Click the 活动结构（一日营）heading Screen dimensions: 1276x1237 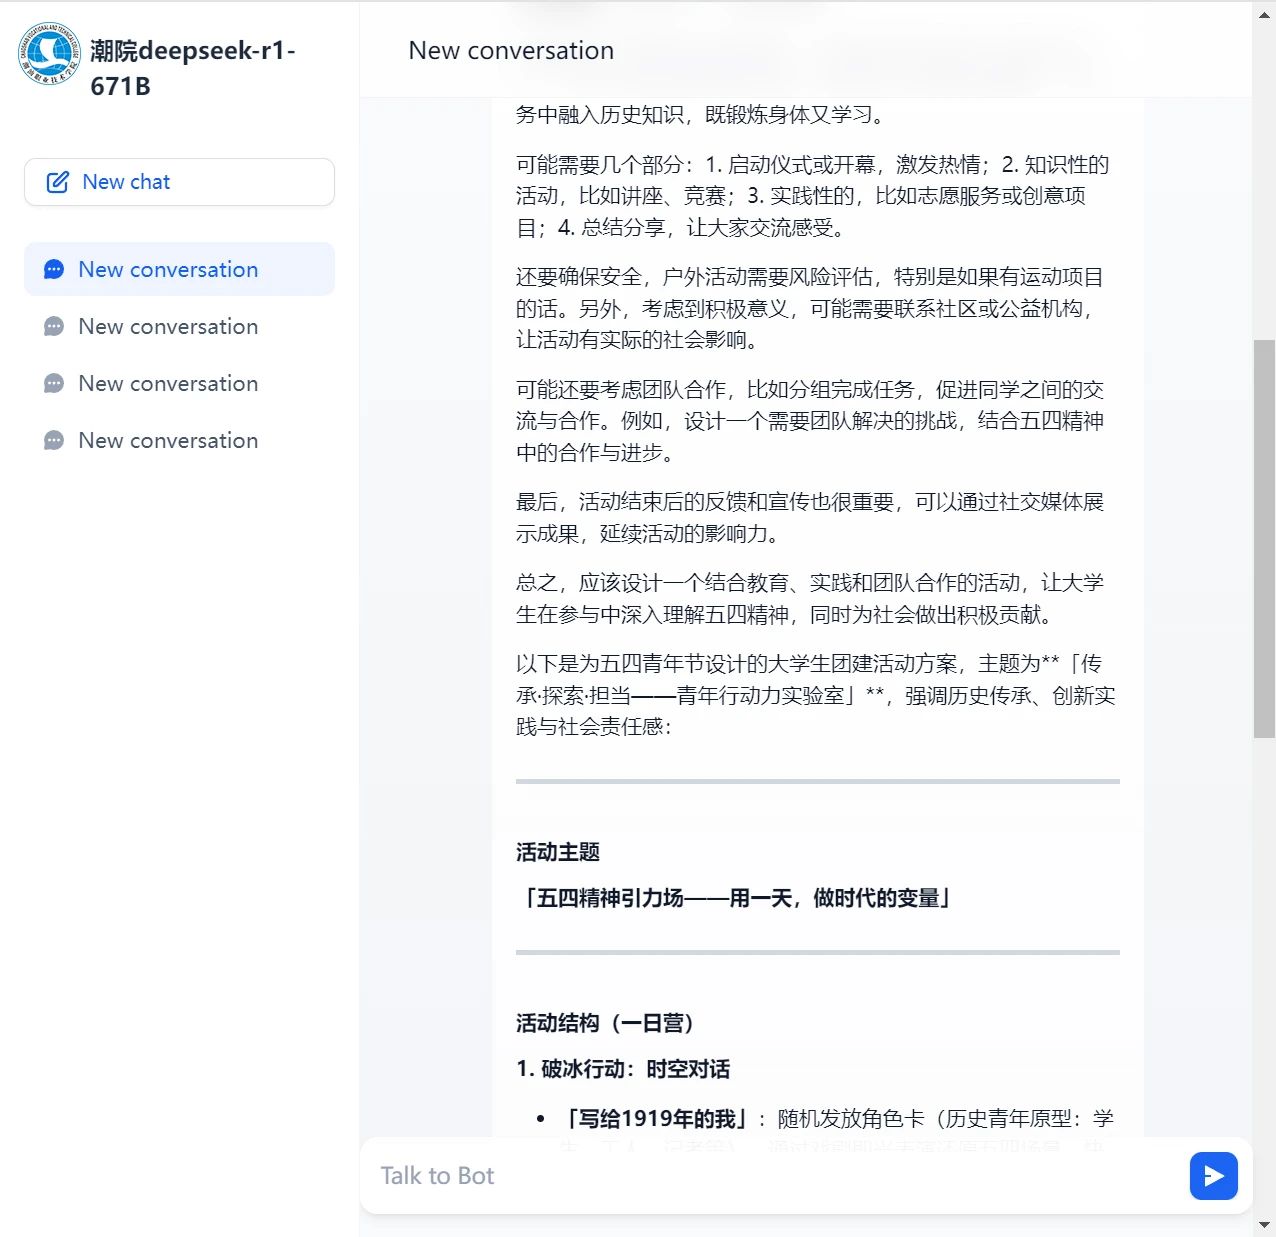604,1023
